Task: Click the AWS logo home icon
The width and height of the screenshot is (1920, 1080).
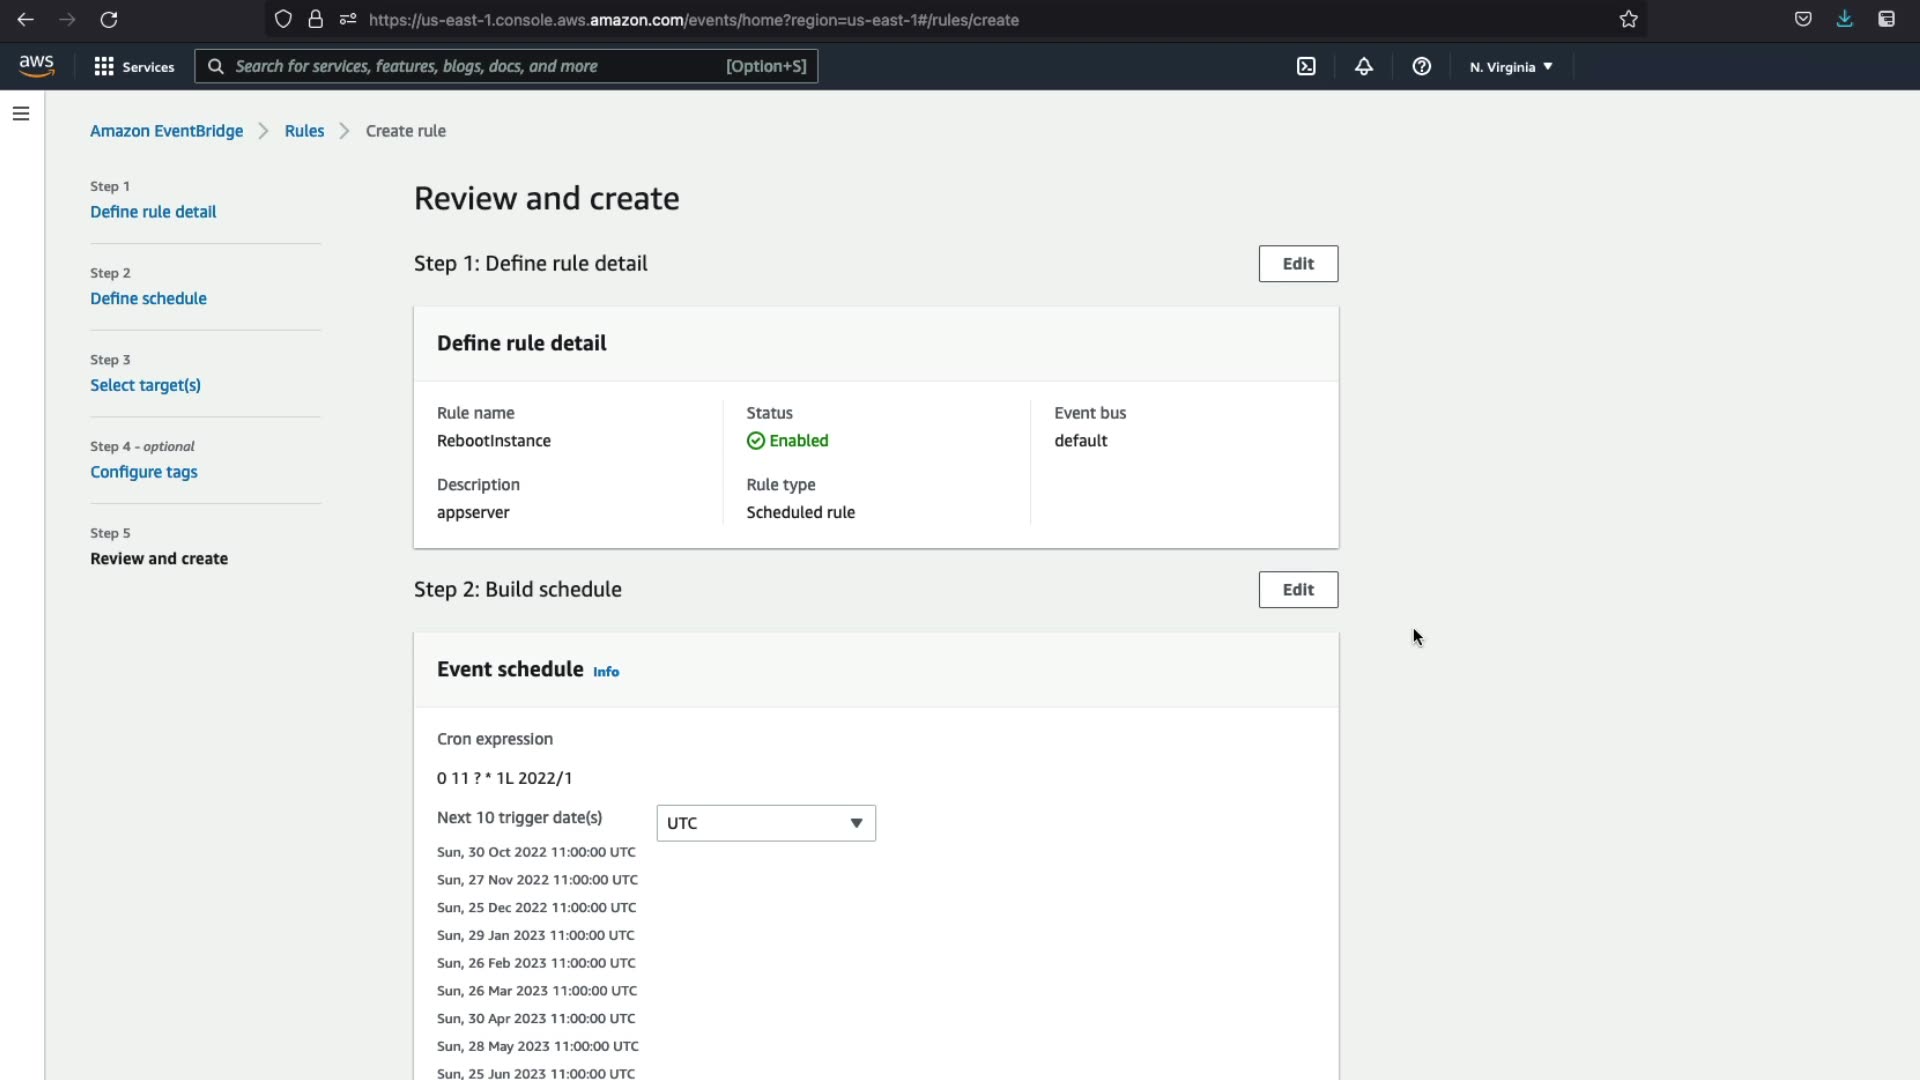Action: click(37, 66)
